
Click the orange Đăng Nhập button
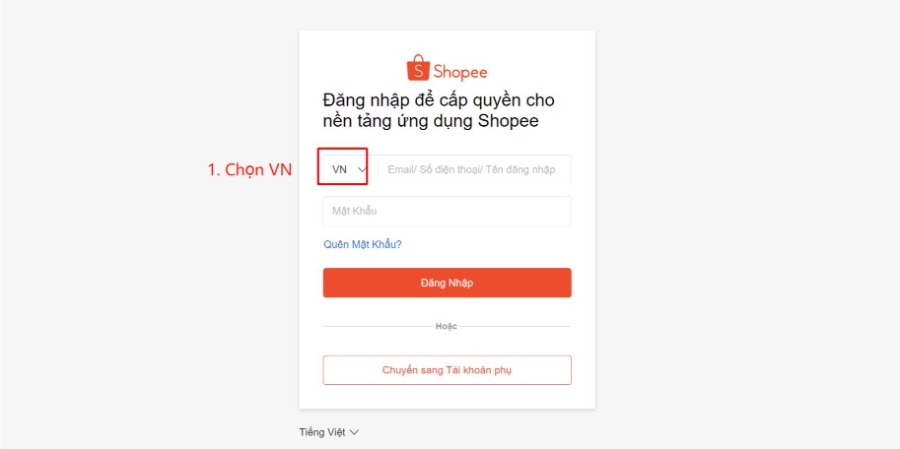[x=447, y=282]
